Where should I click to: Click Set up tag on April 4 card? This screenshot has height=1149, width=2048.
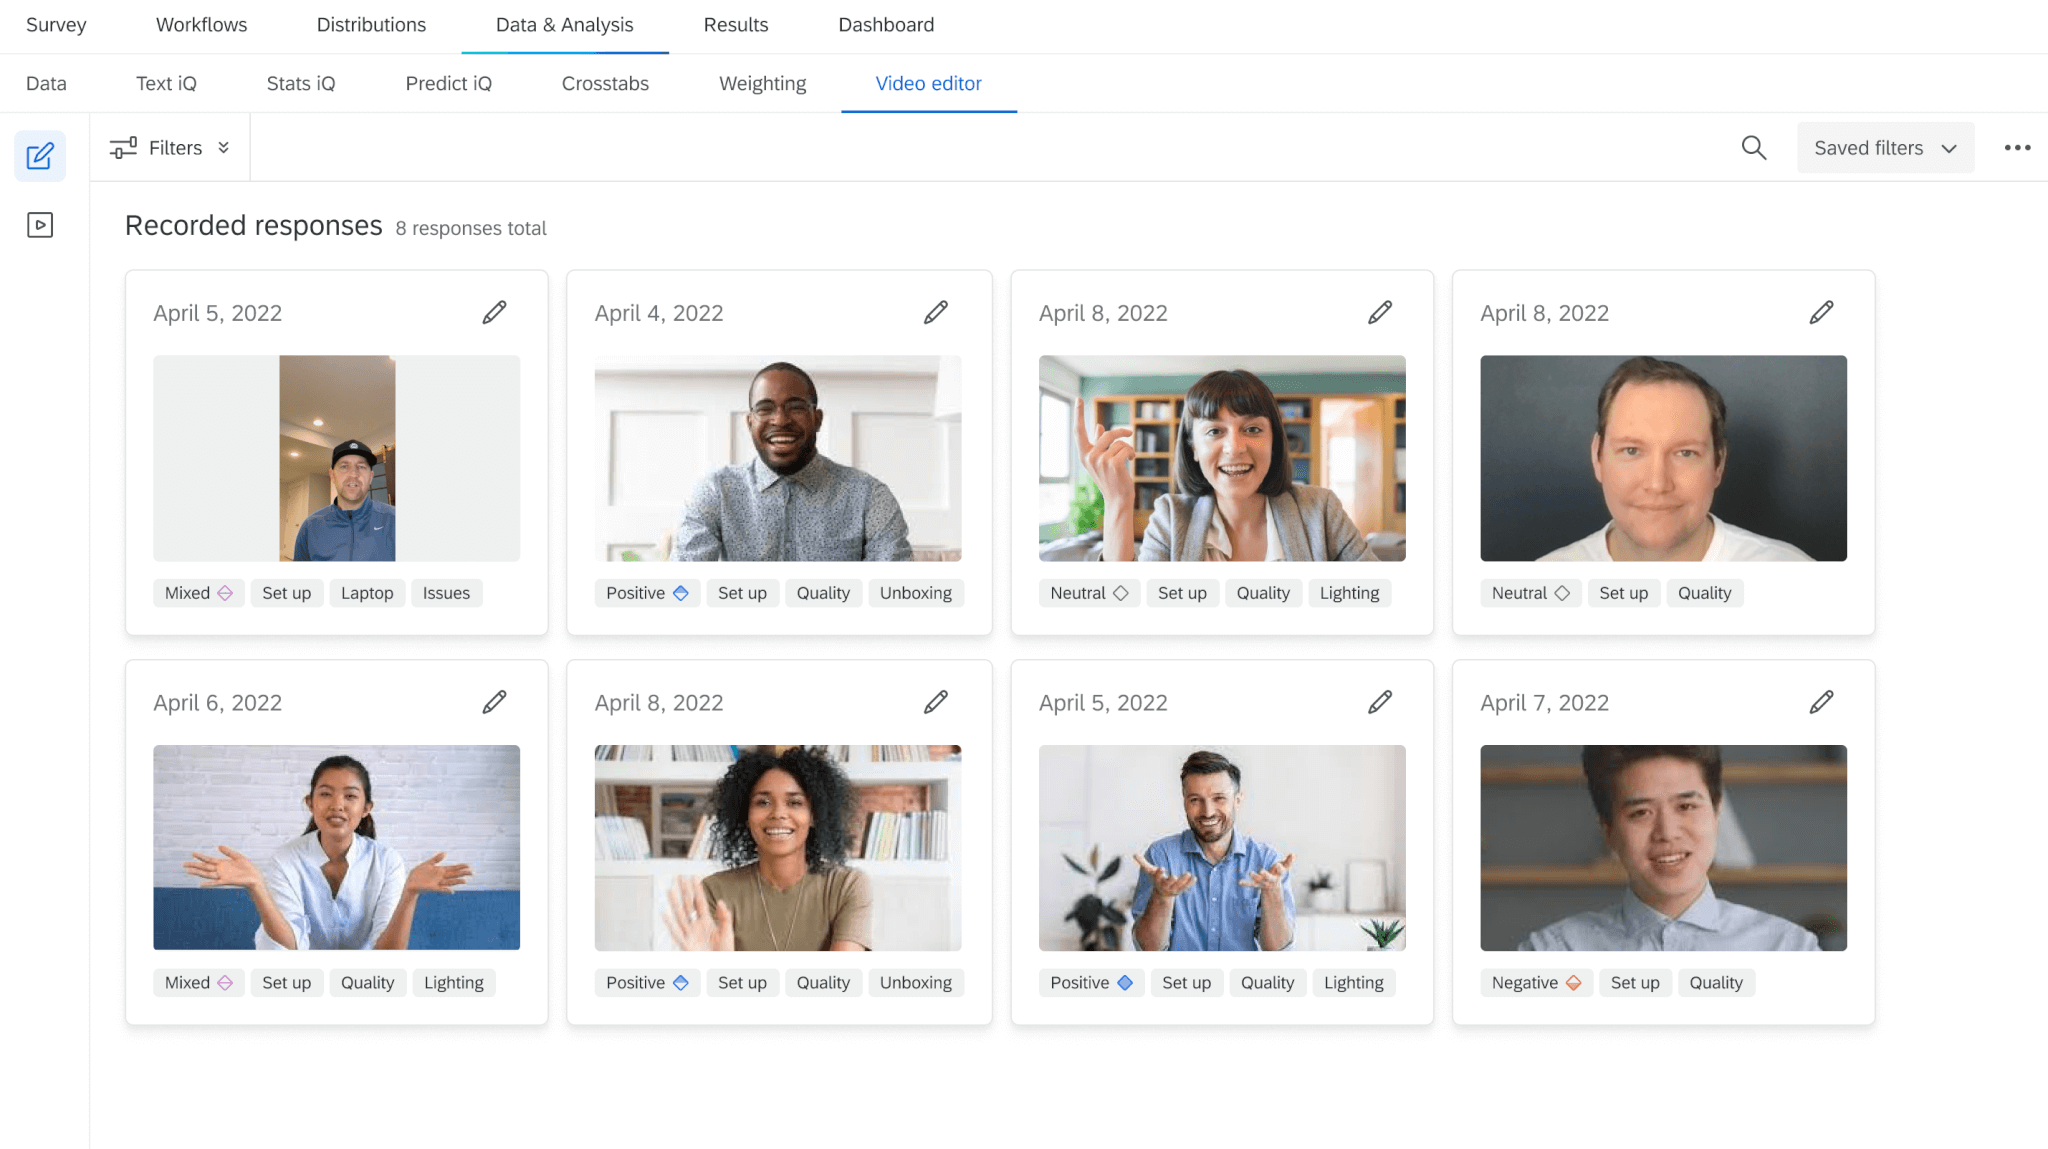(742, 593)
